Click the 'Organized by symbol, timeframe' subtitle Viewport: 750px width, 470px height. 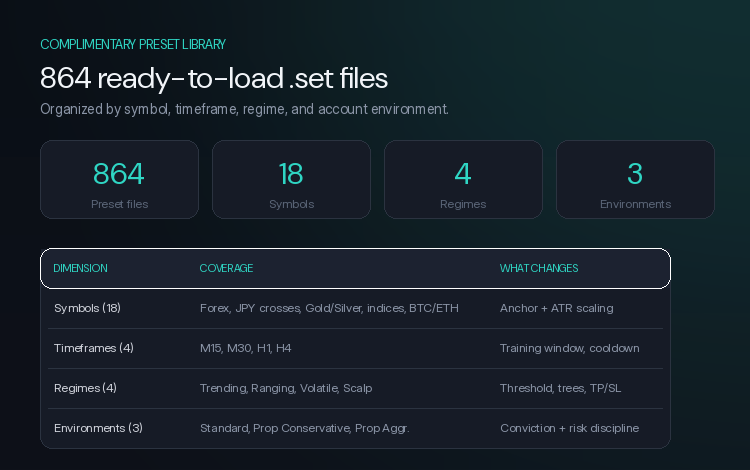(x=244, y=109)
